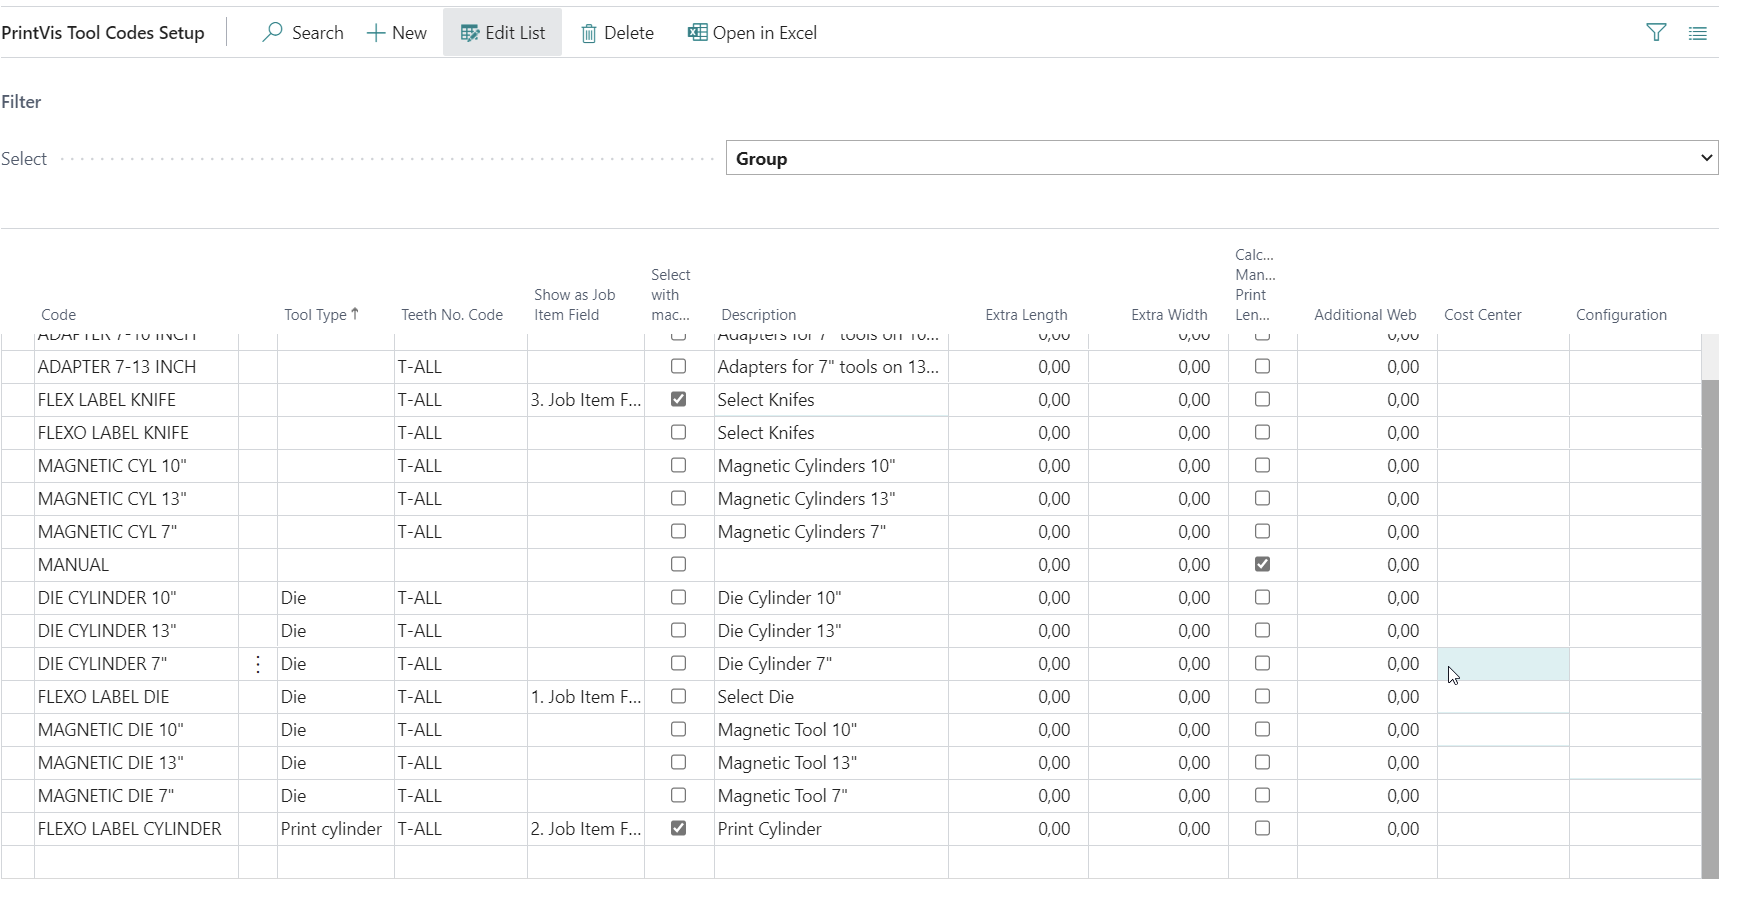
Task: Click the Delete trash can icon
Action: point(589,34)
